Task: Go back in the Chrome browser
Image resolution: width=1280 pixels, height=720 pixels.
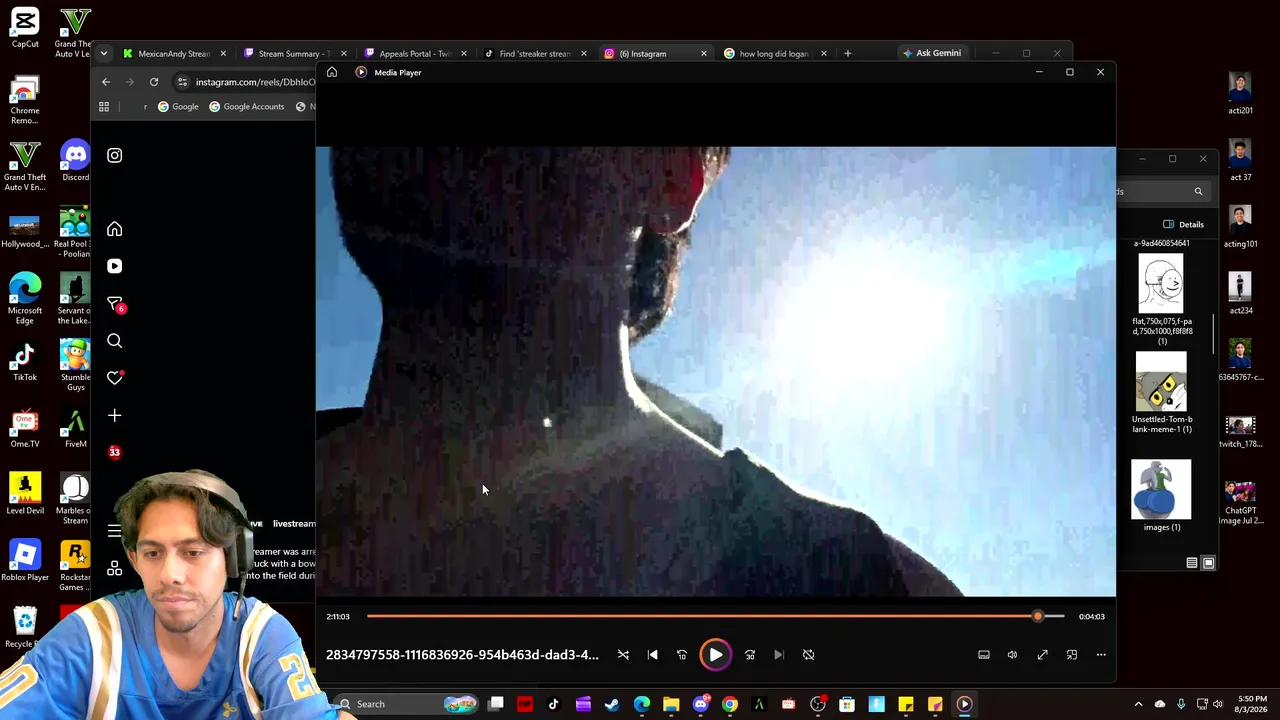Action: click(x=106, y=82)
